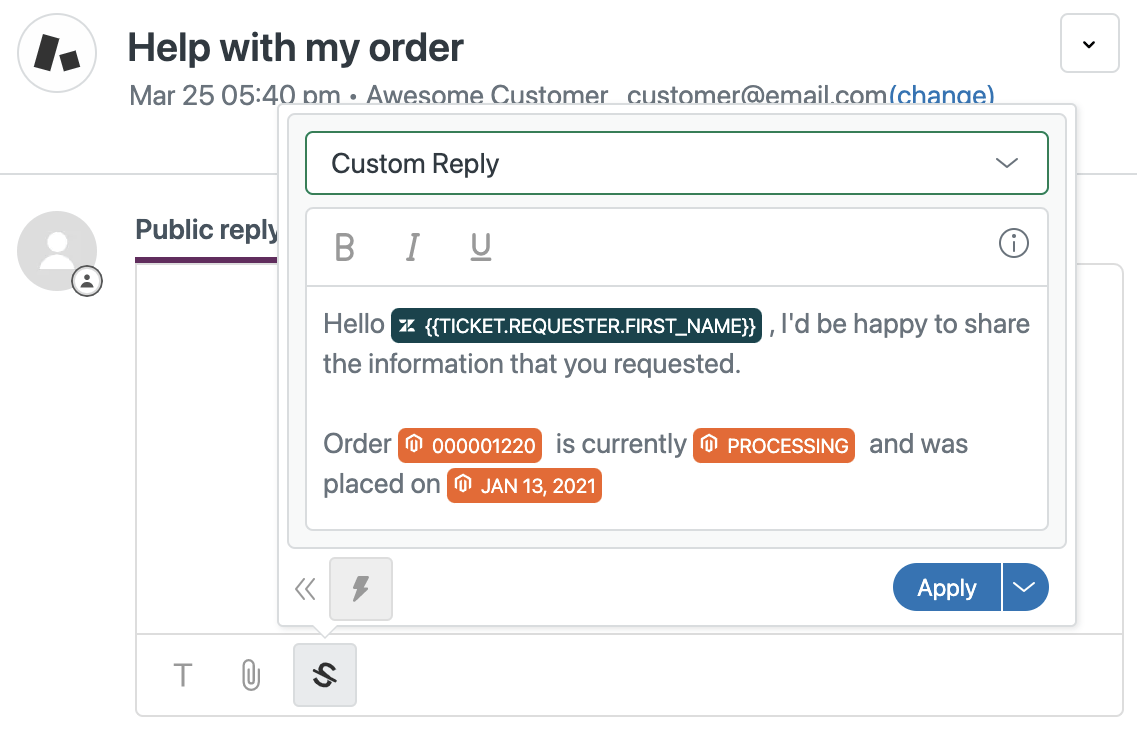The height and width of the screenshot is (730, 1137).
Task: Click the T text formatting icon
Action: (182, 675)
